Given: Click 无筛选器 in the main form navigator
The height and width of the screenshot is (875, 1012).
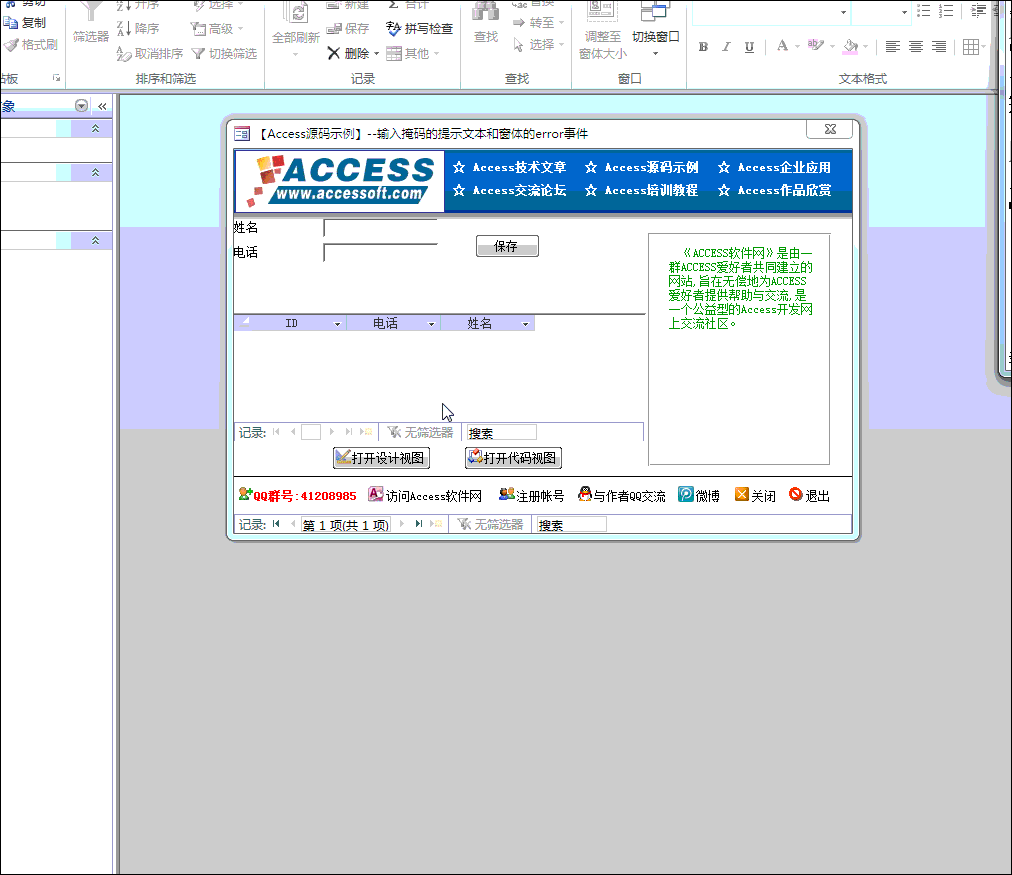Looking at the screenshot, I should coord(490,525).
